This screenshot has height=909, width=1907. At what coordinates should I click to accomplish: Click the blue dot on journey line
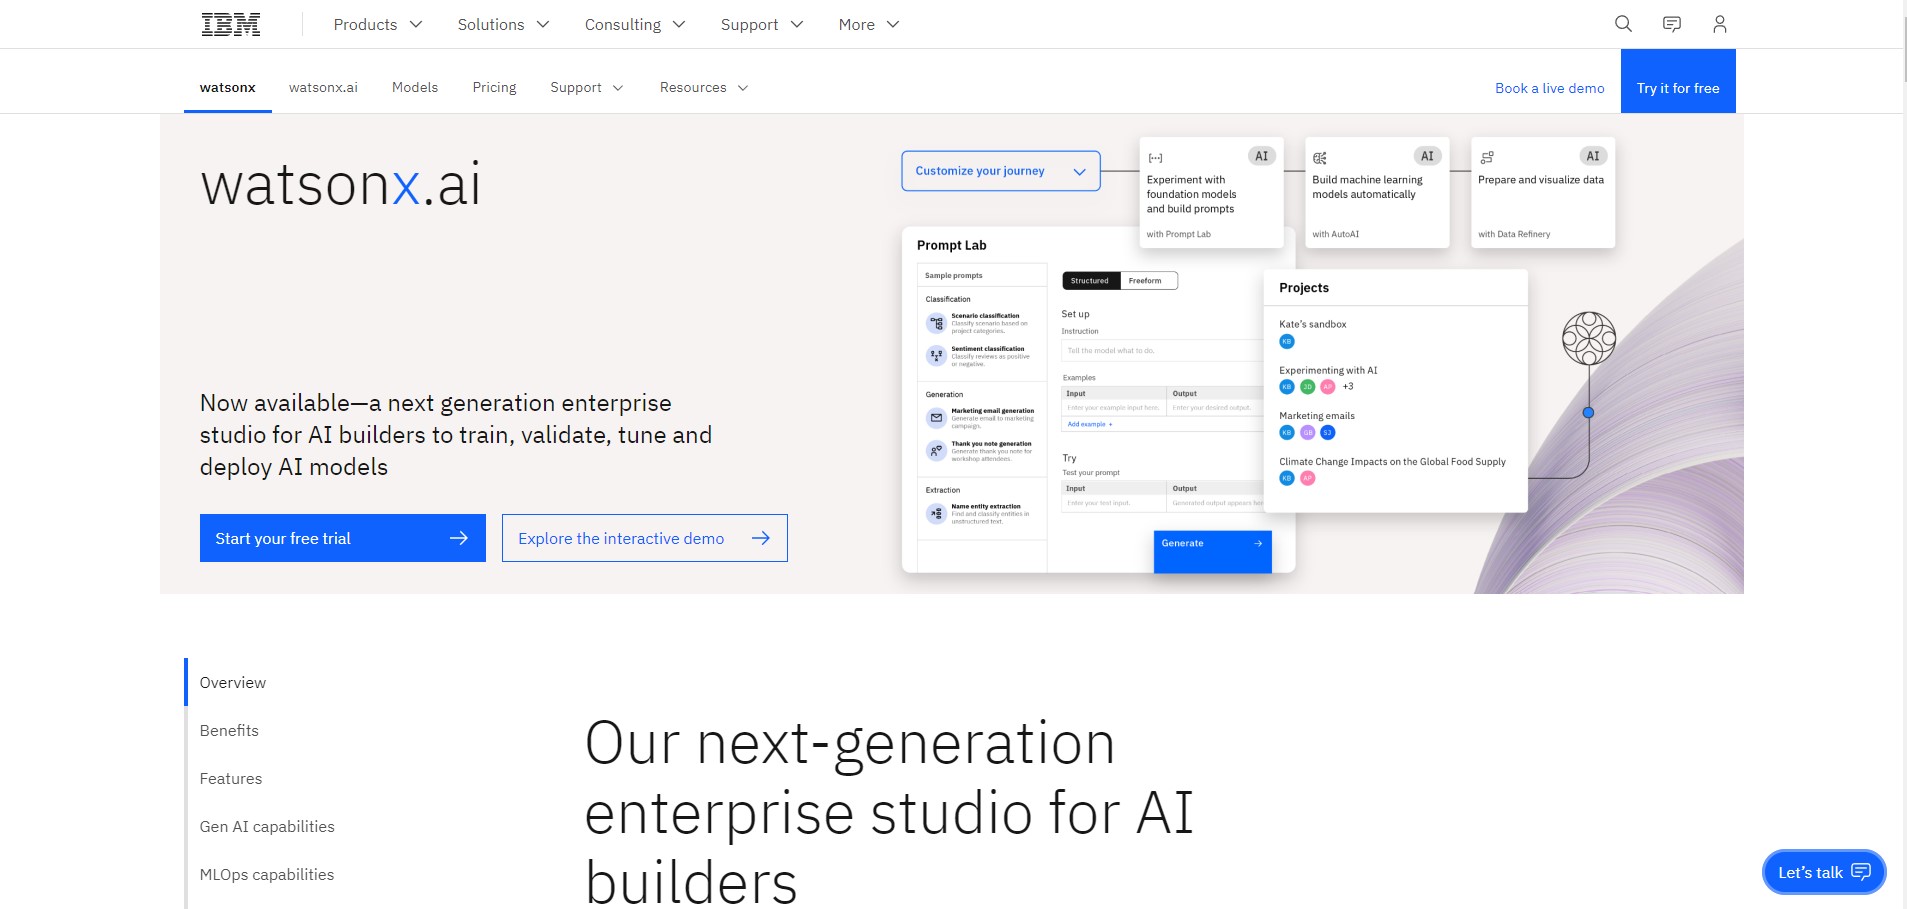coord(1588,412)
